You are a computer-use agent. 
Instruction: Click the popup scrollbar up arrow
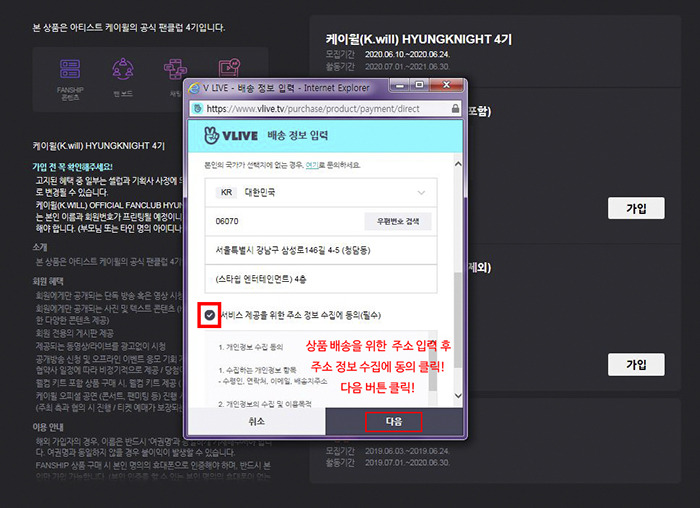click(458, 164)
